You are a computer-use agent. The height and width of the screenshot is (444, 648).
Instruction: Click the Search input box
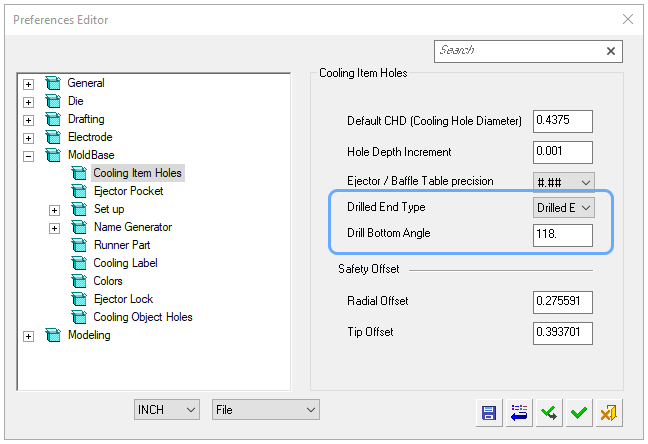(x=519, y=51)
